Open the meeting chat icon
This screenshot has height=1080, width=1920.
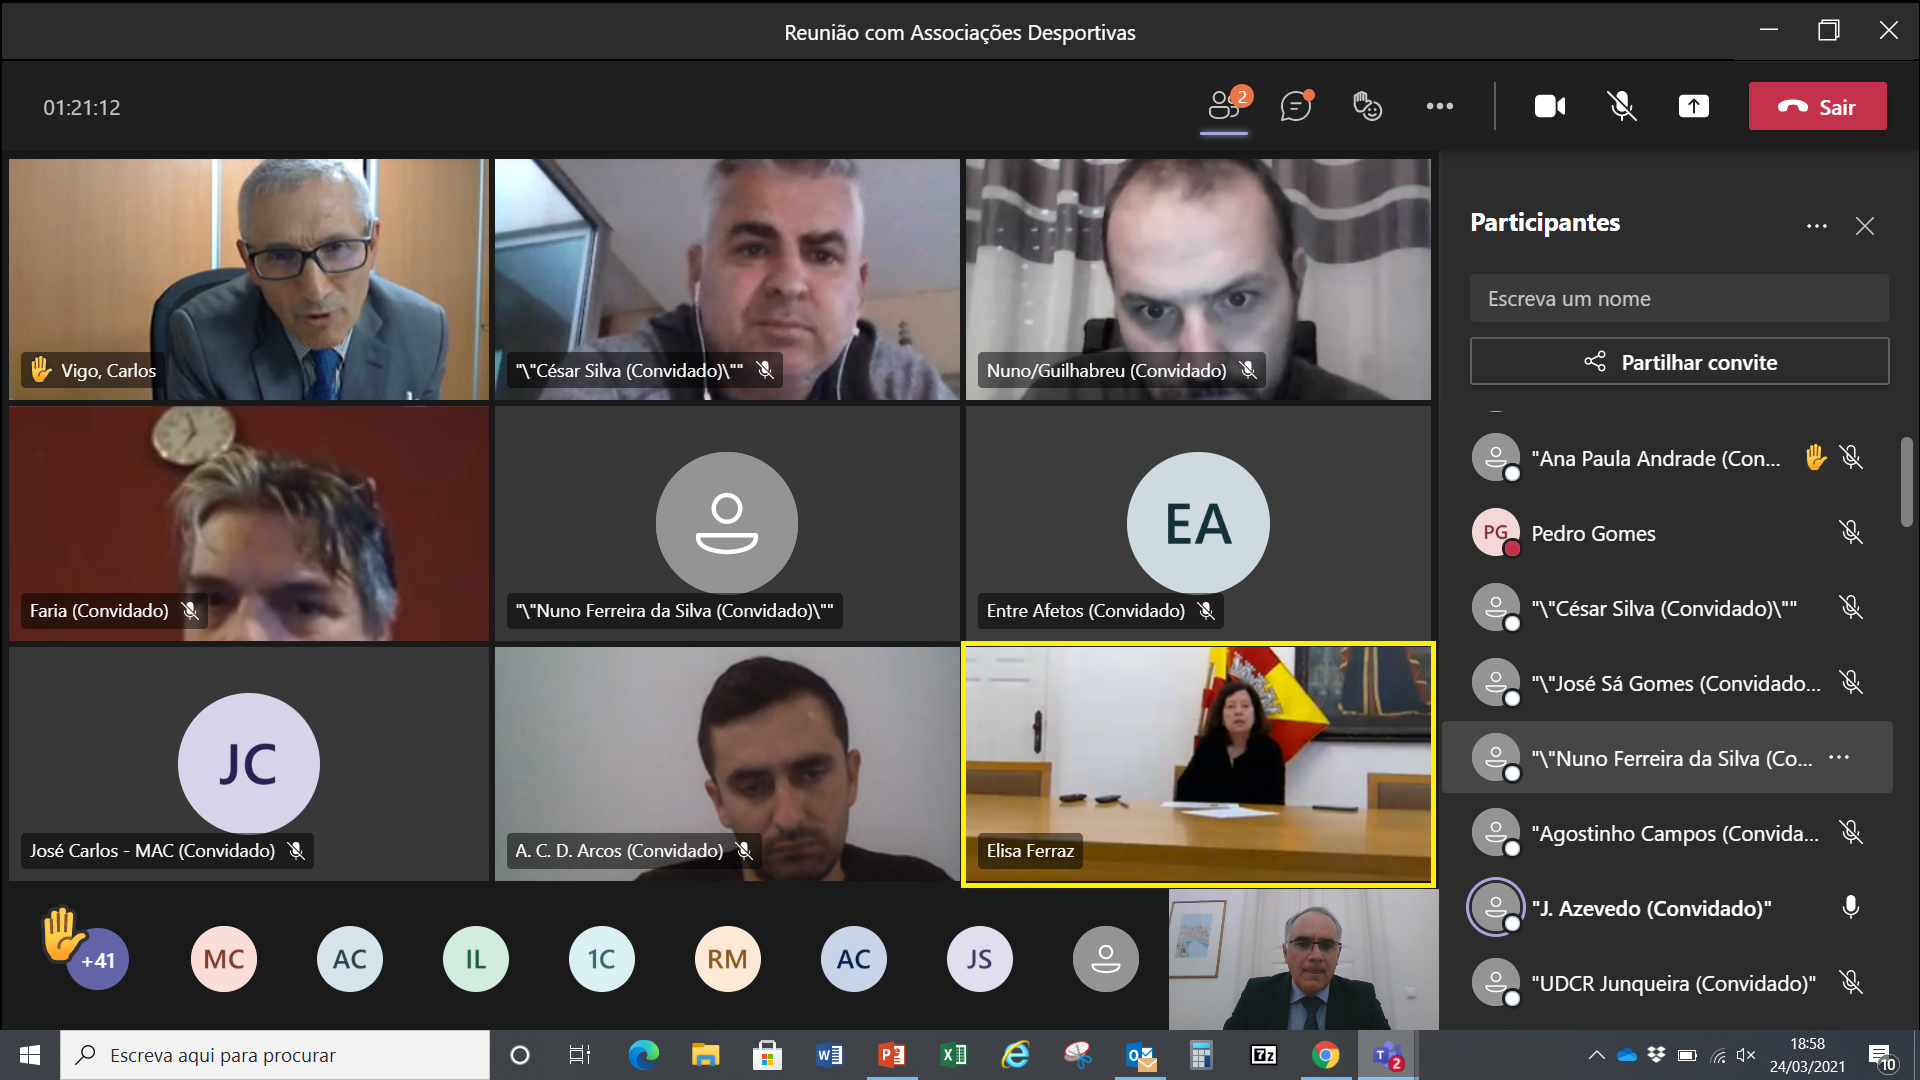point(1296,106)
